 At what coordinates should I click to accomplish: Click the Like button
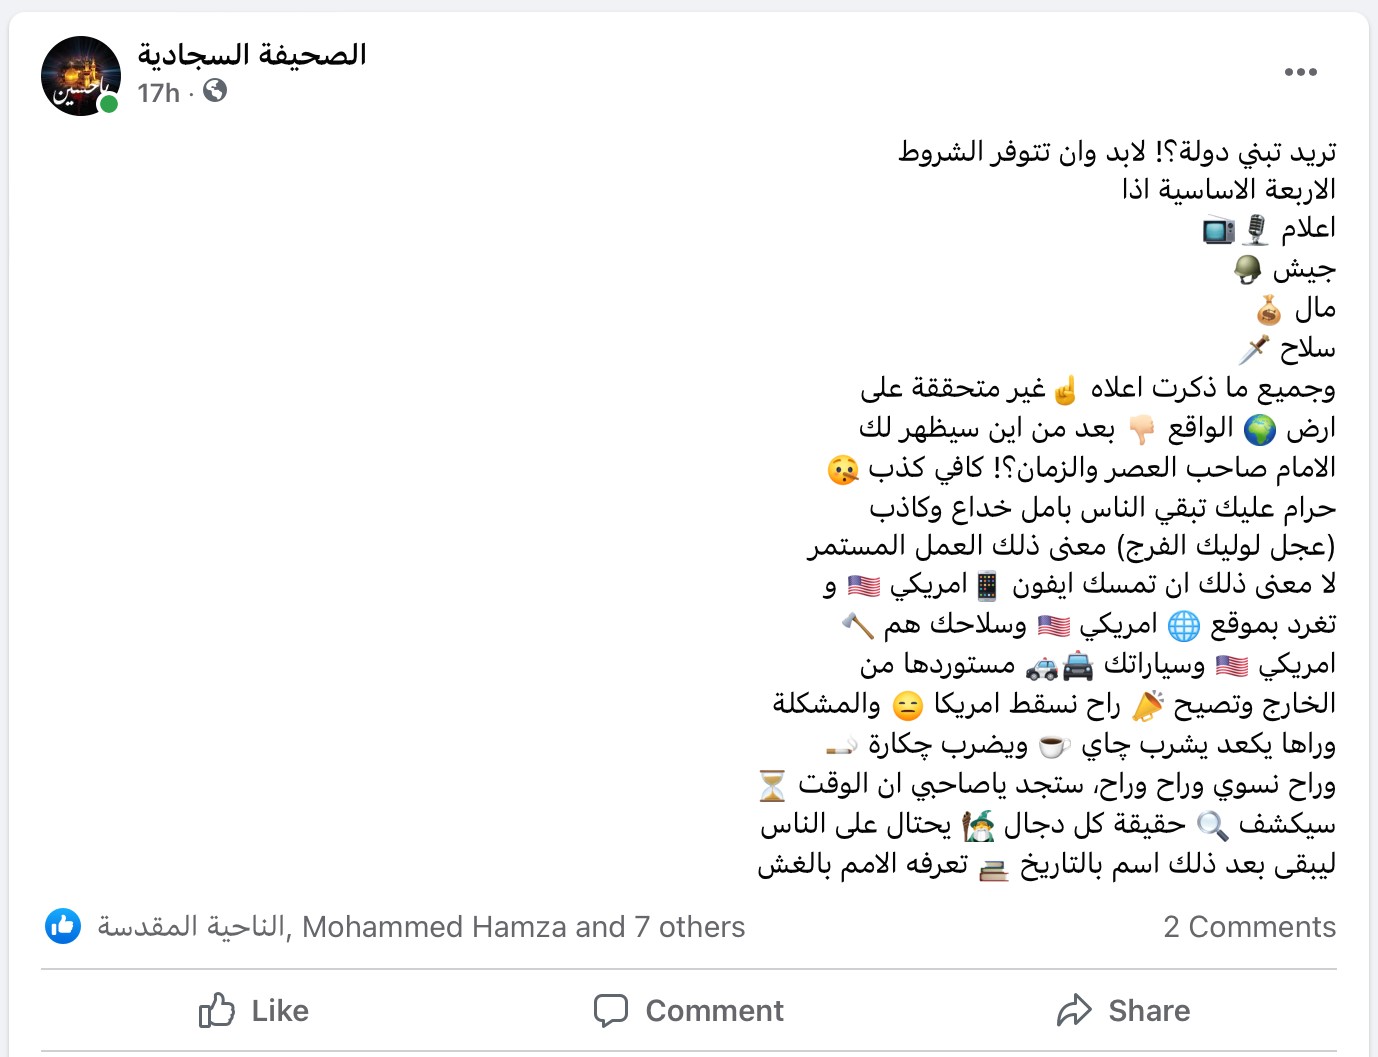tap(254, 1010)
